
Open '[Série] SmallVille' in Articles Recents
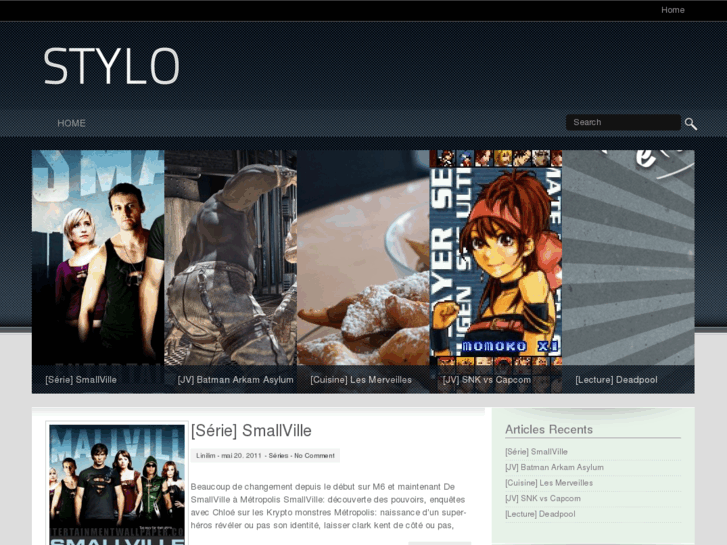pos(536,451)
